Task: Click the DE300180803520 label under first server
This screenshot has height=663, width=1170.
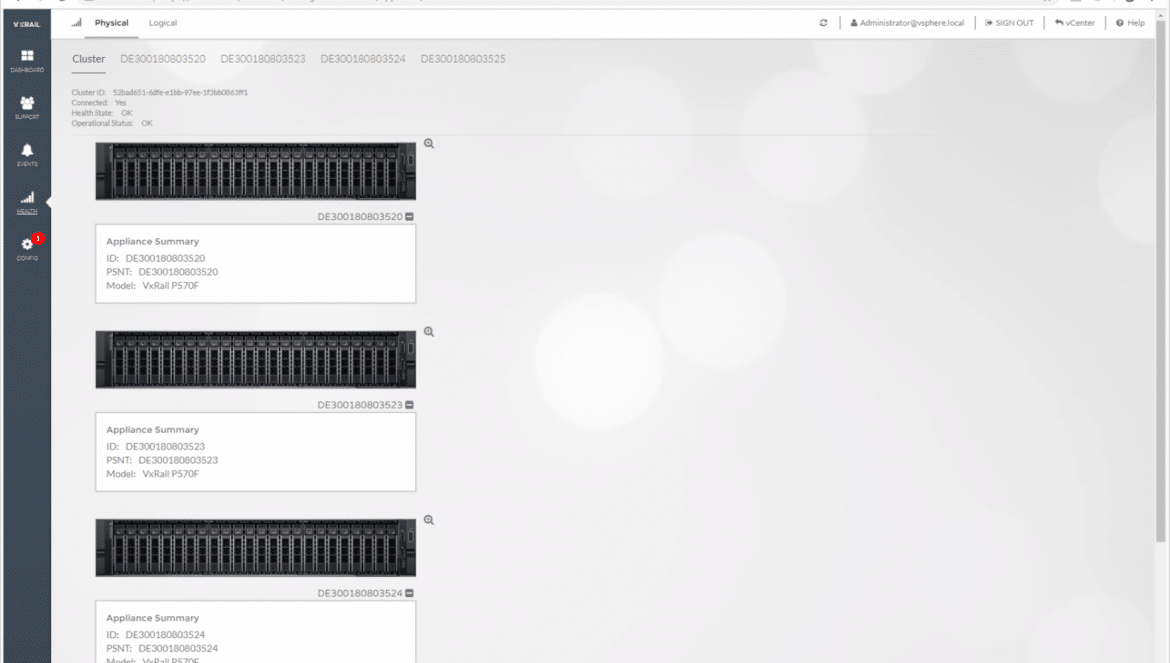Action: pyautogui.click(x=360, y=217)
